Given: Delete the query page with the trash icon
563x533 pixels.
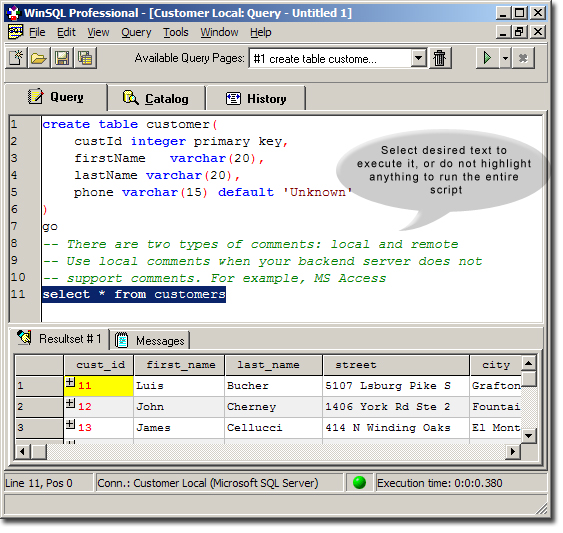Looking at the screenshot, I should [x=439, y=58].
